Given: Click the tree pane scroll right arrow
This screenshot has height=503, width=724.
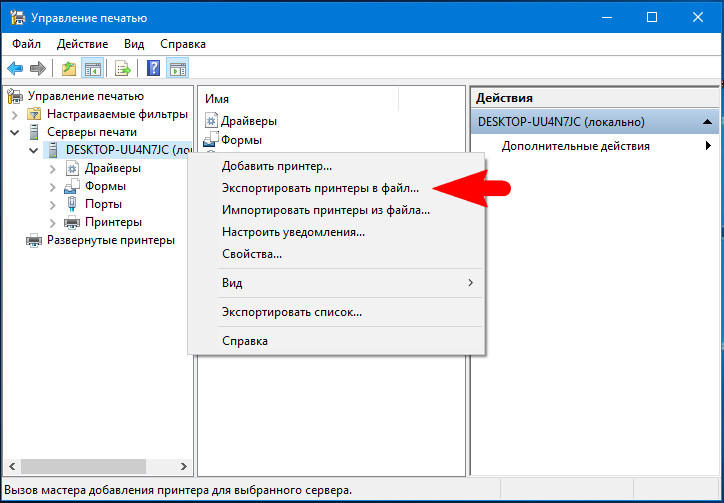Looking at the screenshot, I should click(184, 466).
